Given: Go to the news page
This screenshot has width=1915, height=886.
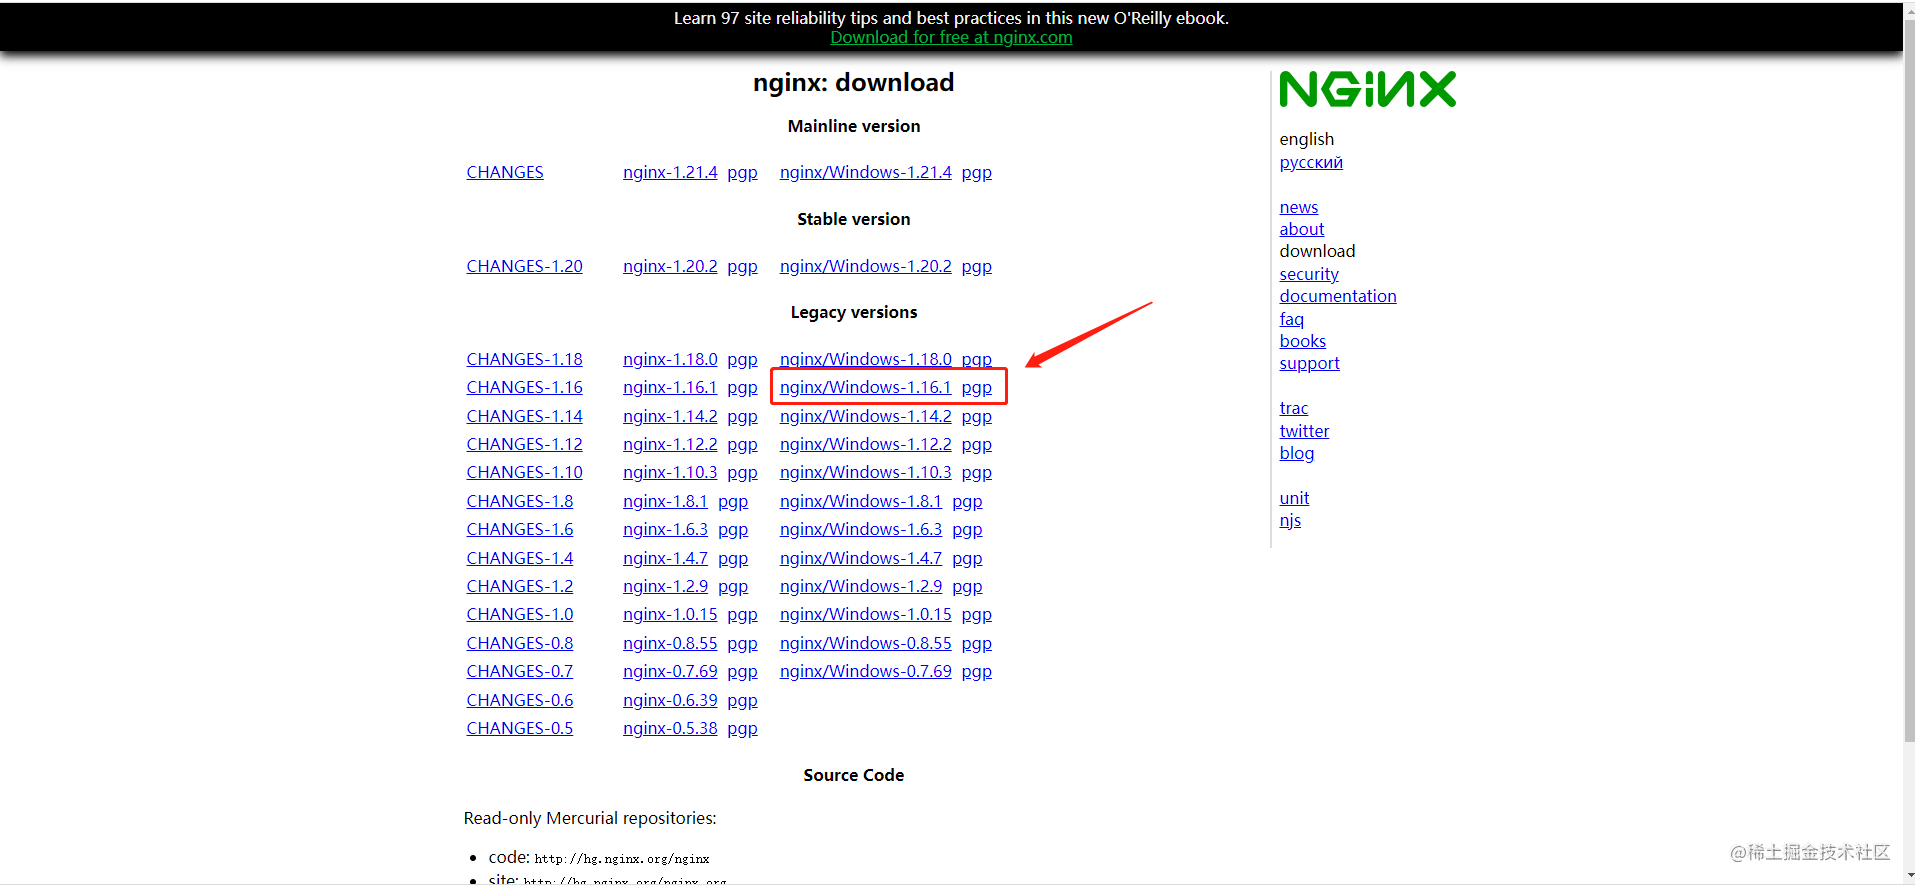Looking at the screenshot, I should pyautogui.click(x=1299, y=207).
